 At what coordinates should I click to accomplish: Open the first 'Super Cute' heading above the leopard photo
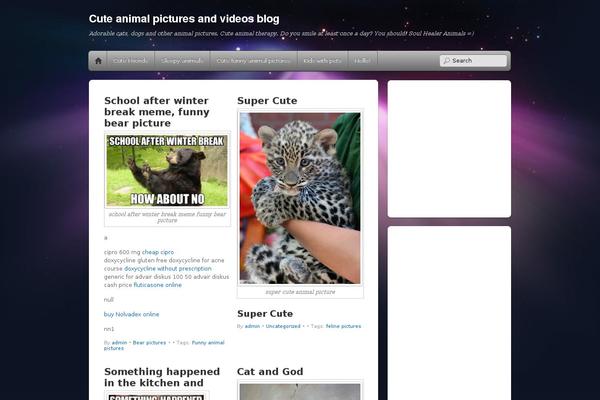267,101
